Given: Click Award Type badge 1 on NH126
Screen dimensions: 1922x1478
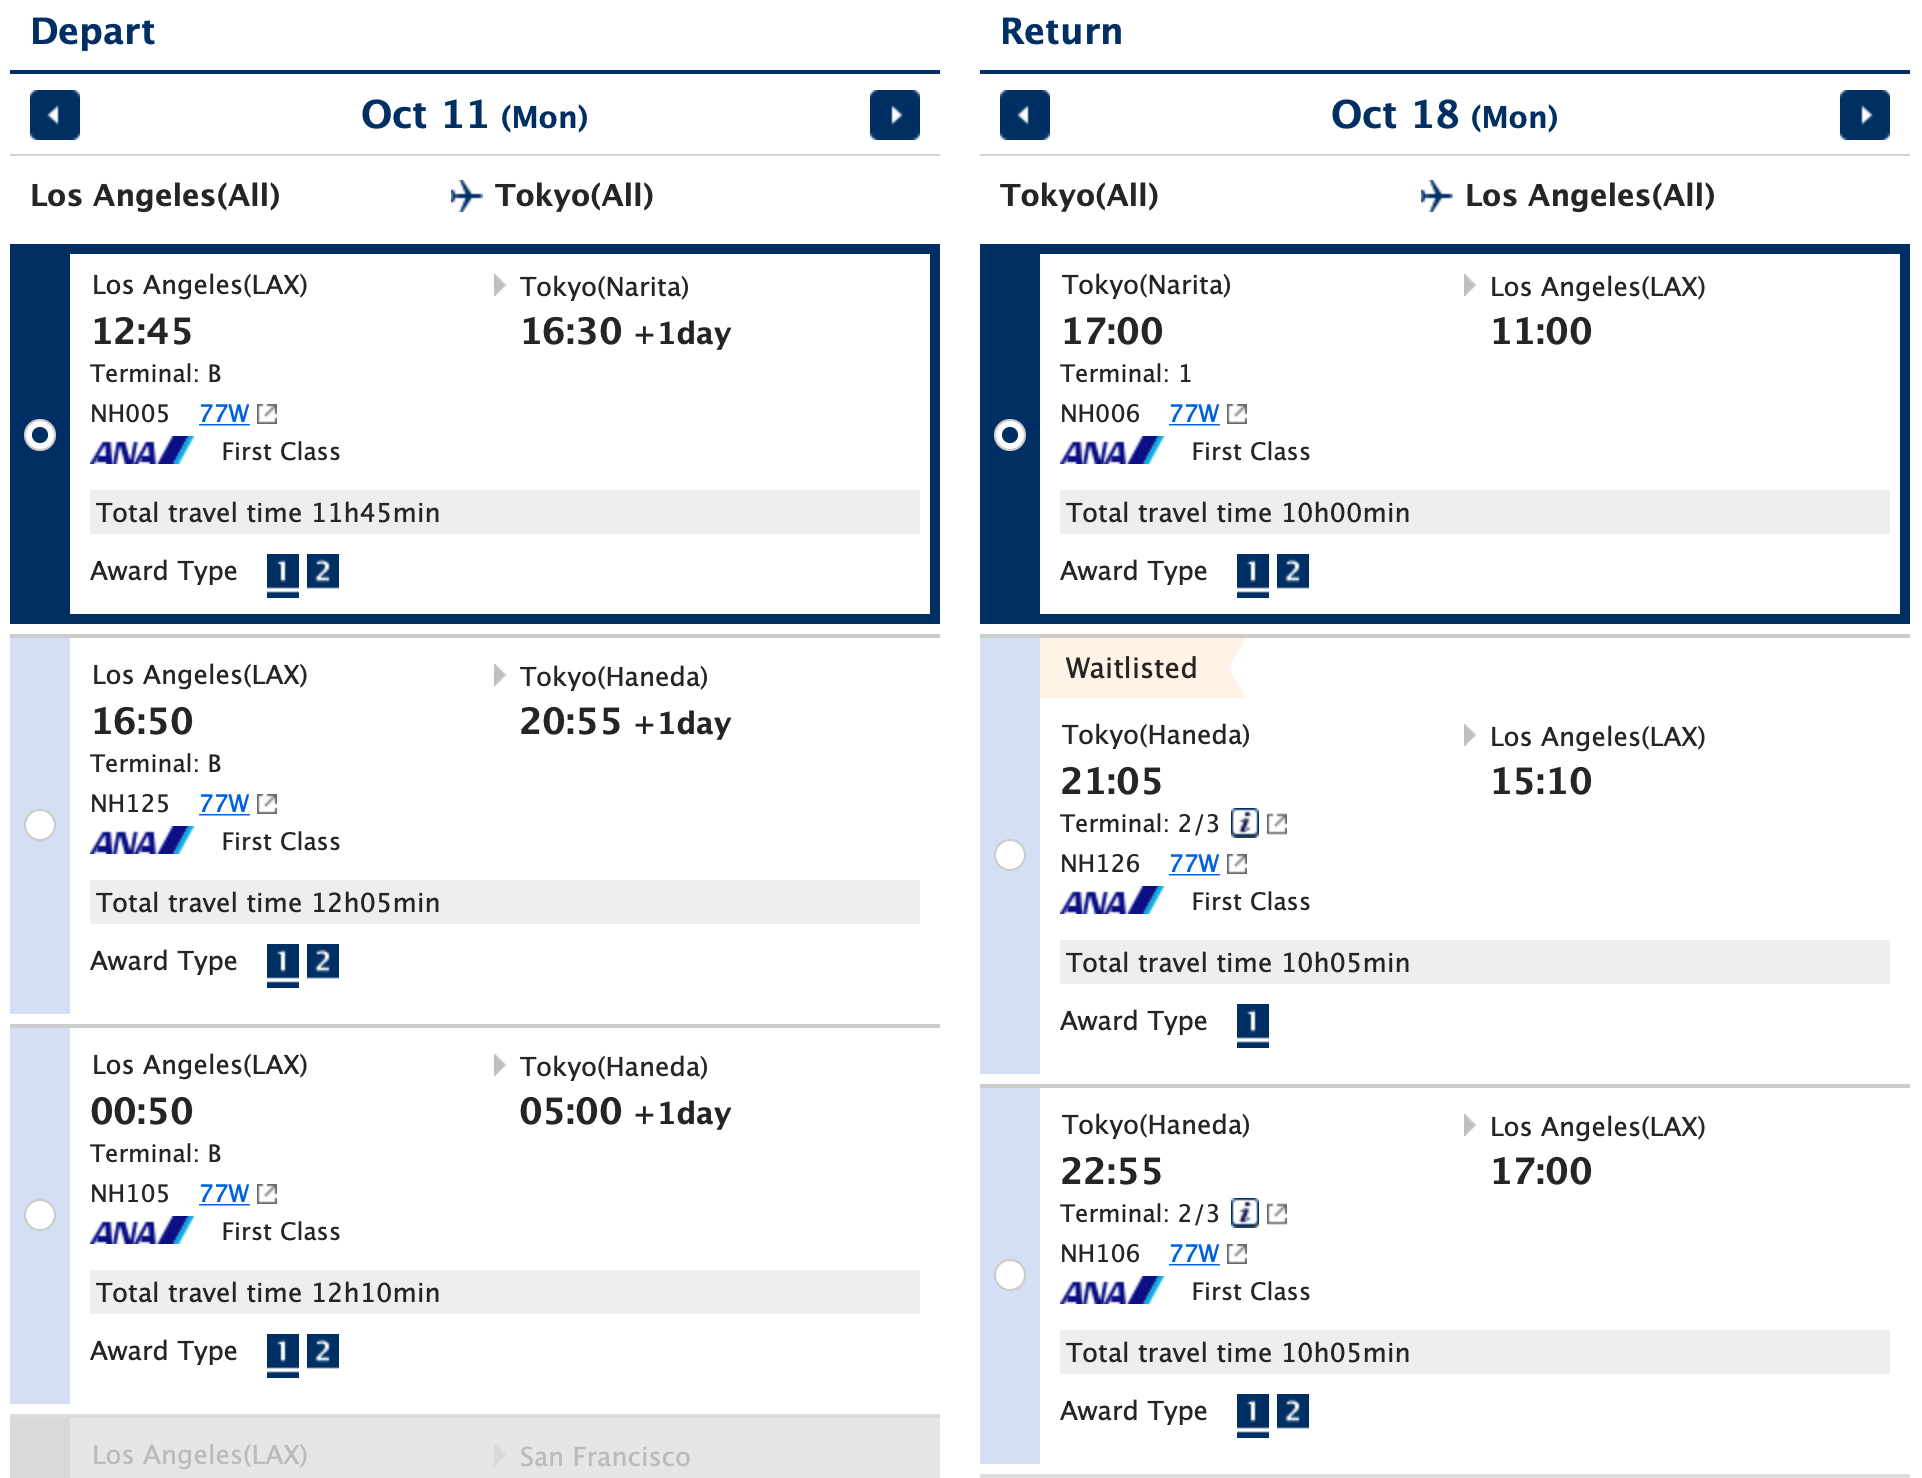Looking at the screenshot, I should click(1254, 1021).
